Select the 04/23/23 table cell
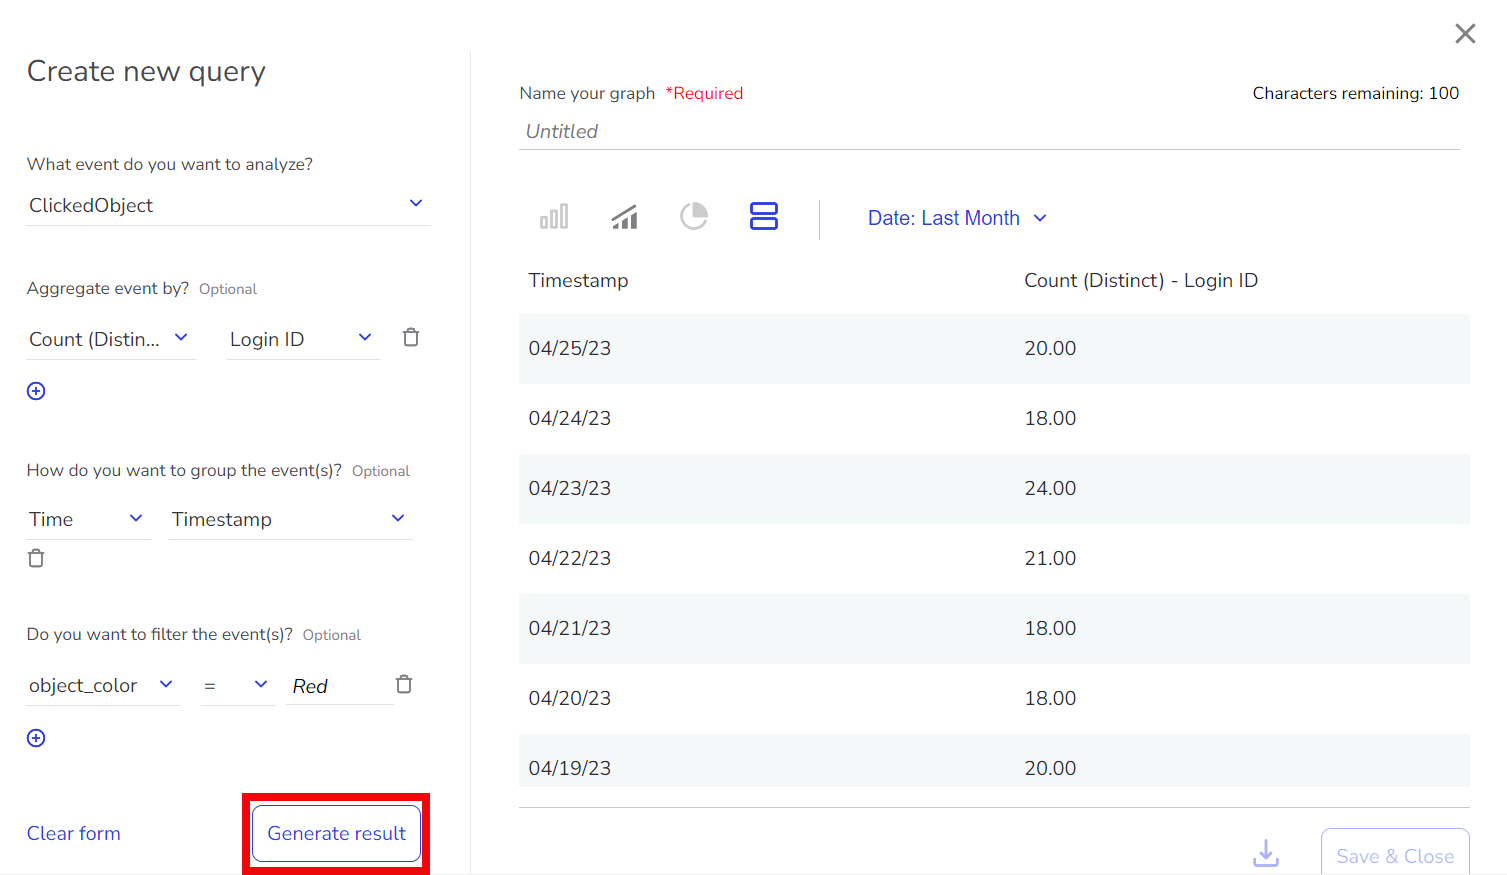 coord(570,488)
